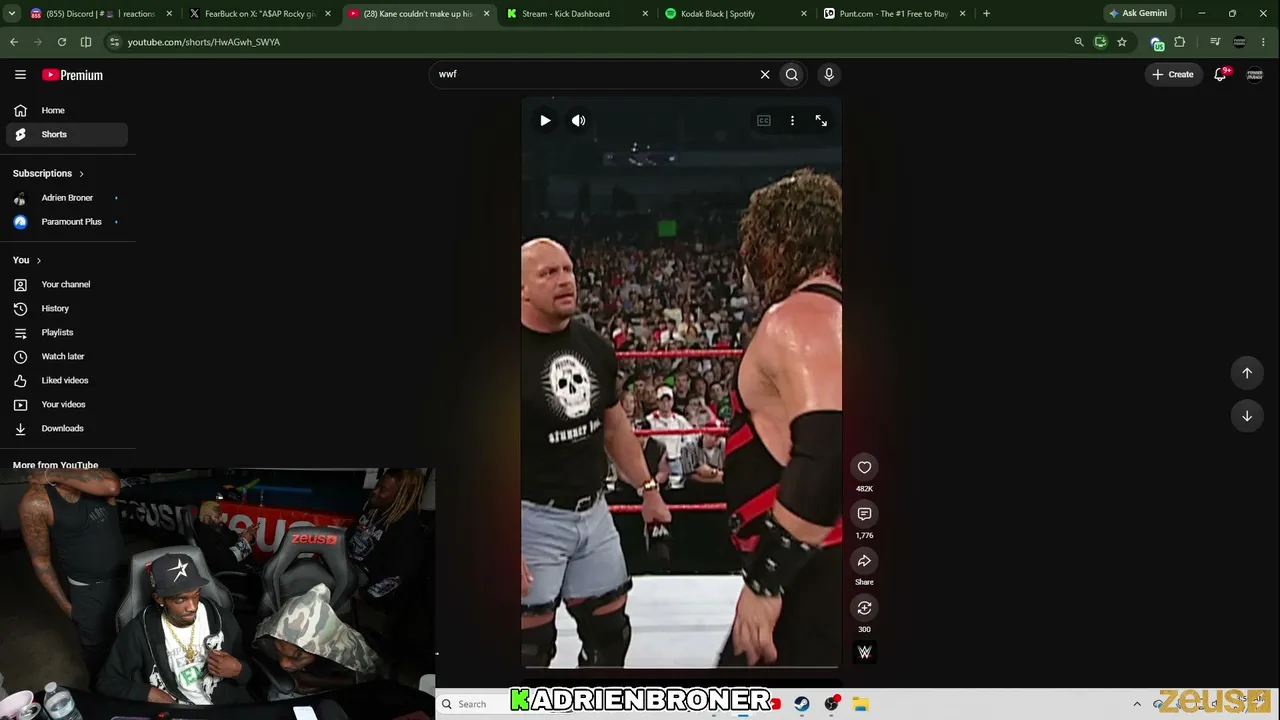
Task: Open OBS Studio from the taskbar
Action: tap(831, 704)
